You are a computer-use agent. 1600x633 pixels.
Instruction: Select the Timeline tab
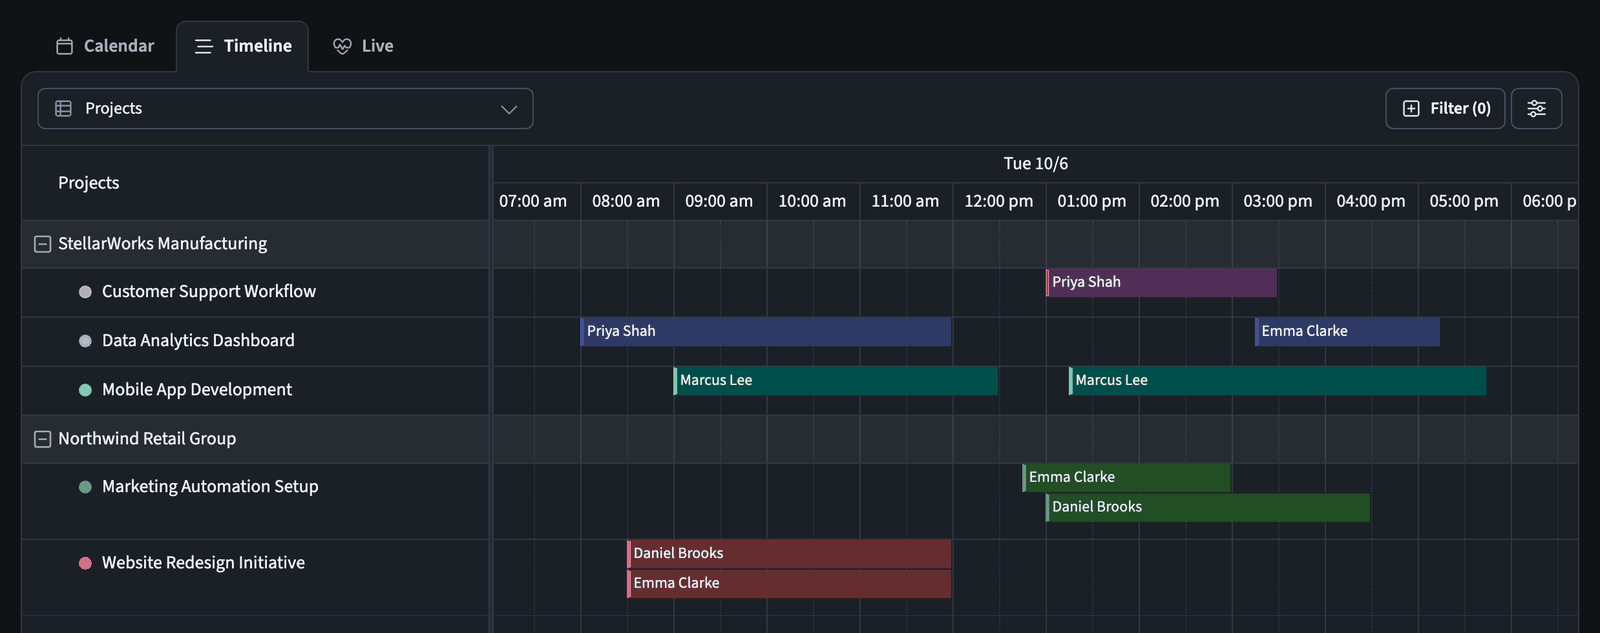click(243, 46)
